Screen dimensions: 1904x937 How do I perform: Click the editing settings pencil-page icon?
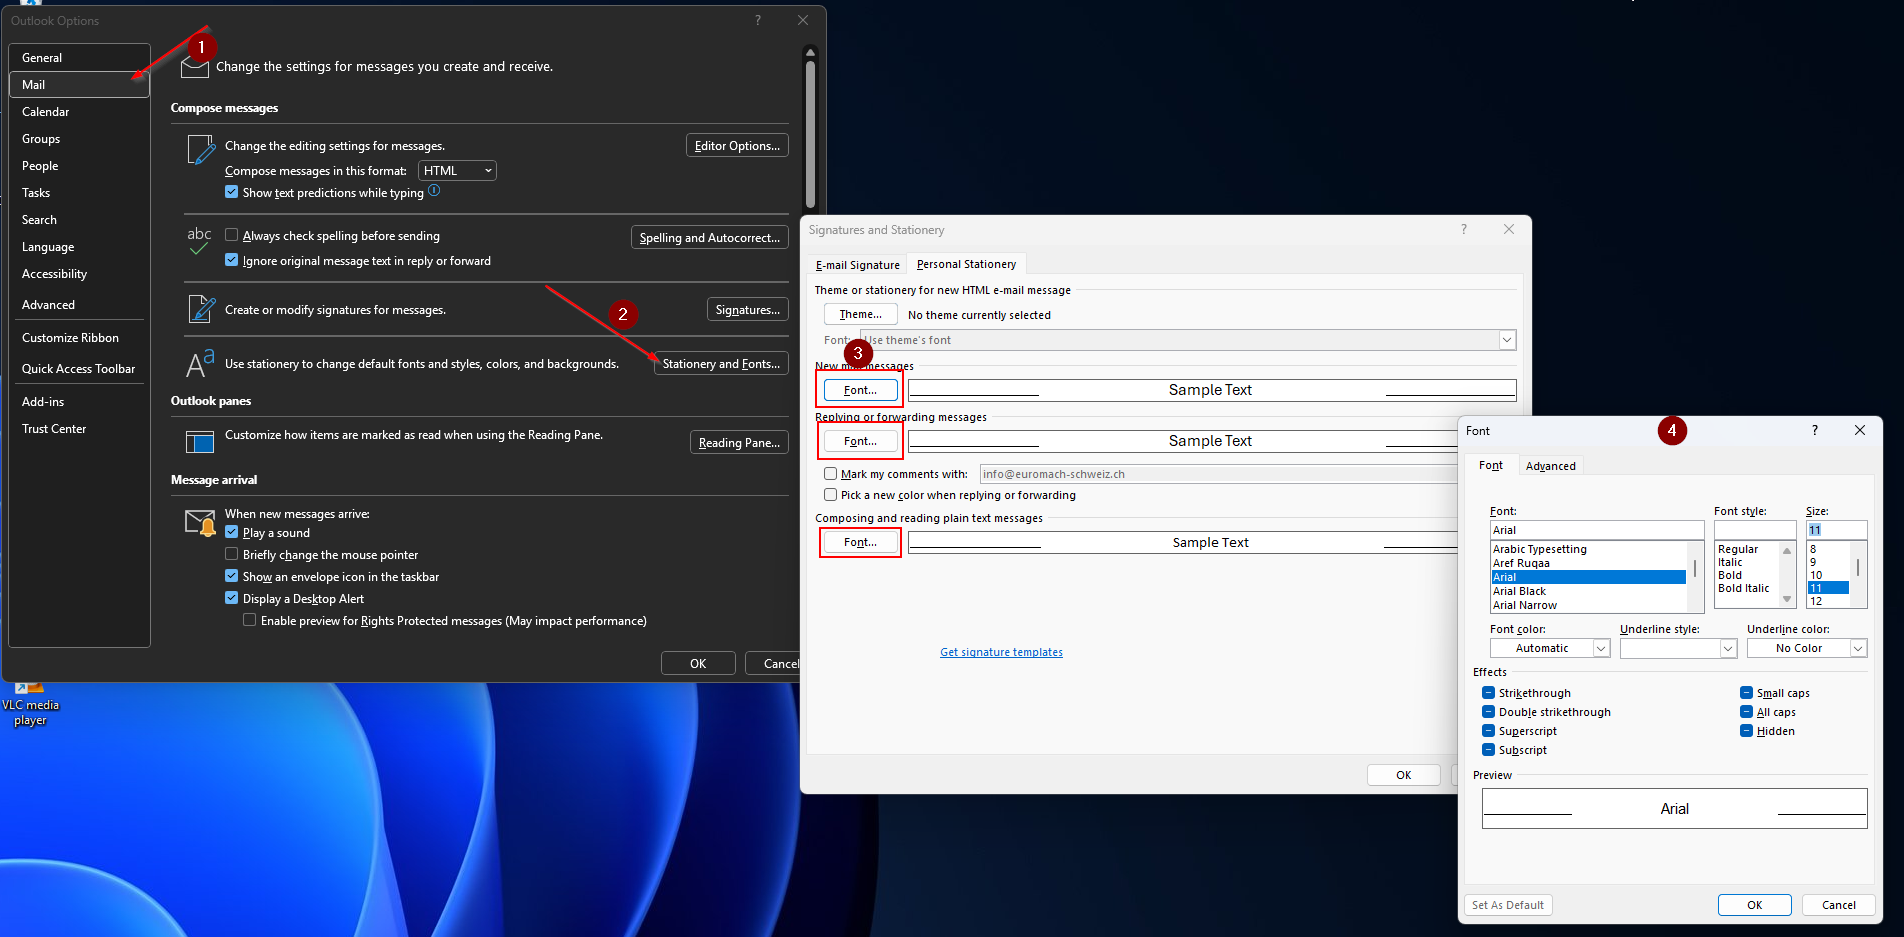tap(201, 150)
